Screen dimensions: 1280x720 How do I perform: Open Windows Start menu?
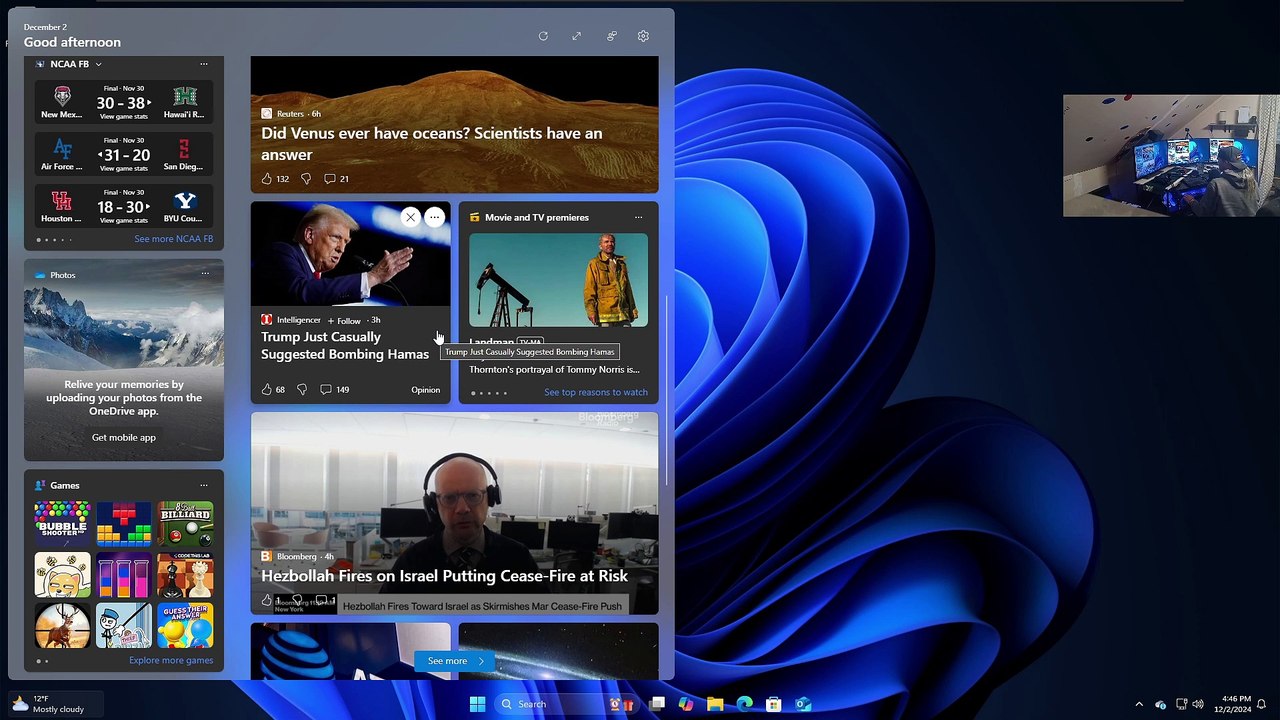477,704
